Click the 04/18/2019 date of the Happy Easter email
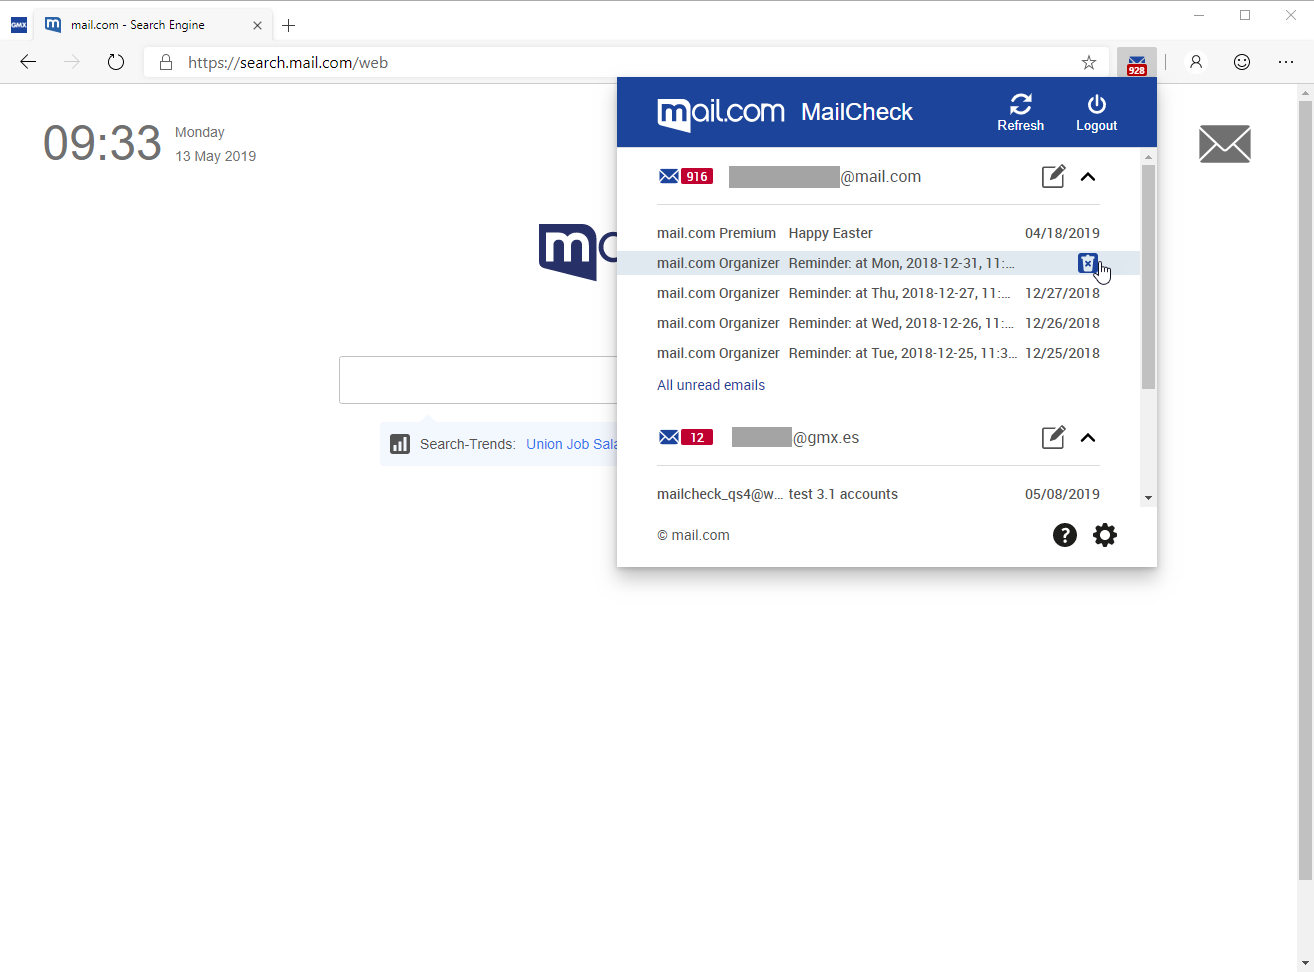Screen dimensions: 1314x972 click(1062, 233)
